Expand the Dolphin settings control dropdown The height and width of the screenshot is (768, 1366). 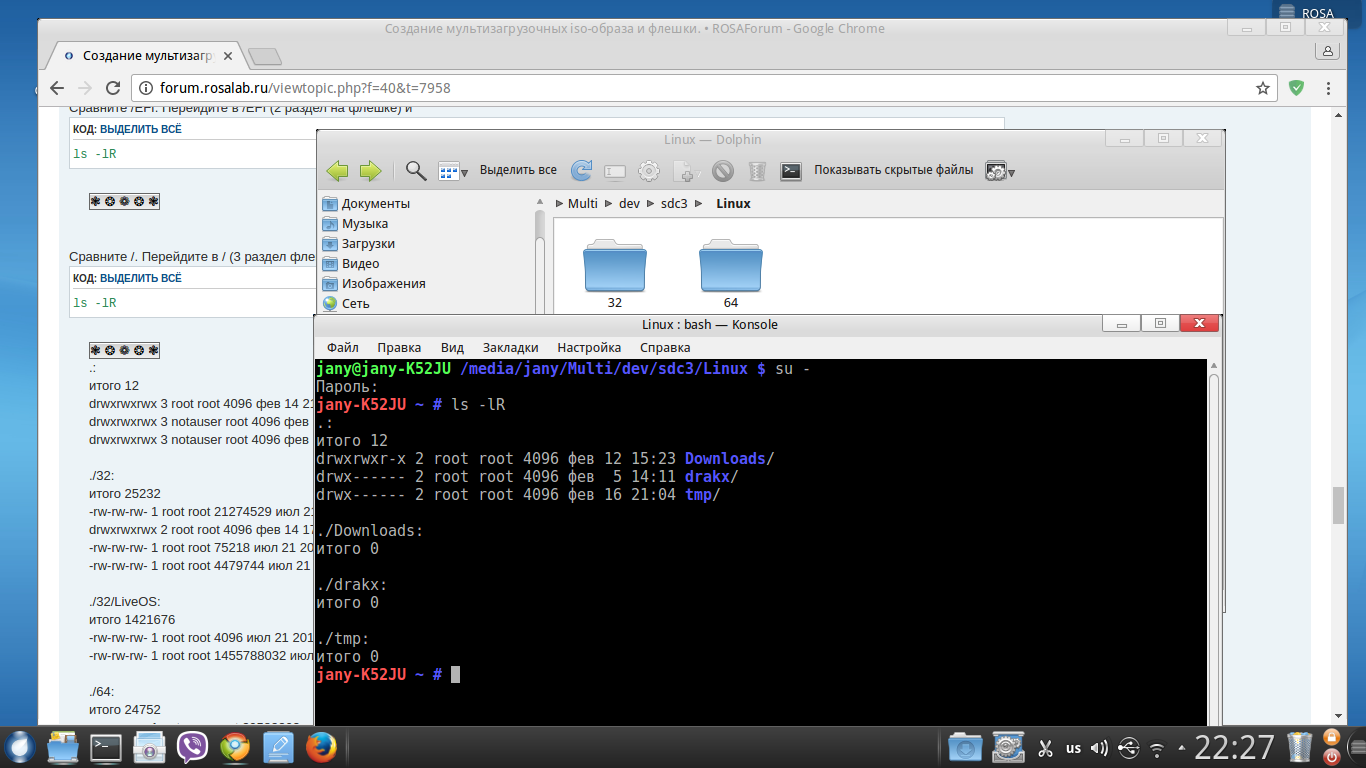(999, 171)
